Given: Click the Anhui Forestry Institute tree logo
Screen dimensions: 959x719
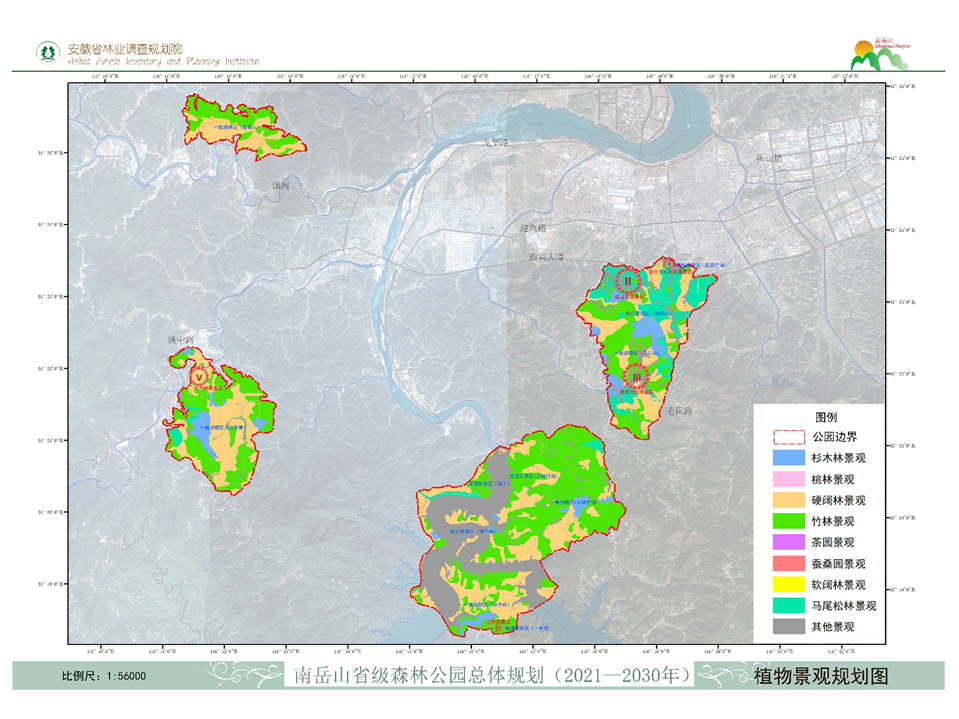Looking at the screenshot, I should click(x=47, y=52).
